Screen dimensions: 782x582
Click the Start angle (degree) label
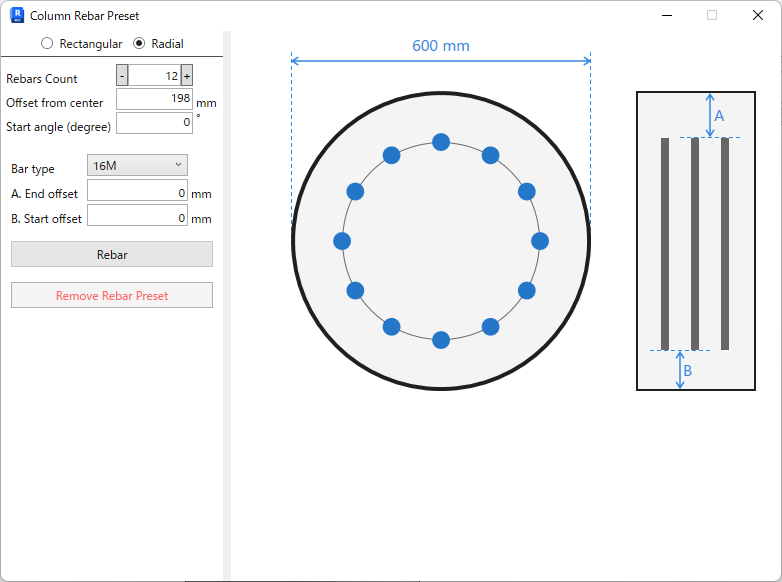(x=58, y=127)
